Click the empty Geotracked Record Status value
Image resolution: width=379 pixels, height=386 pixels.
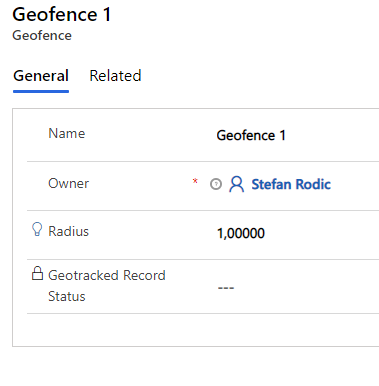[226, 288]
